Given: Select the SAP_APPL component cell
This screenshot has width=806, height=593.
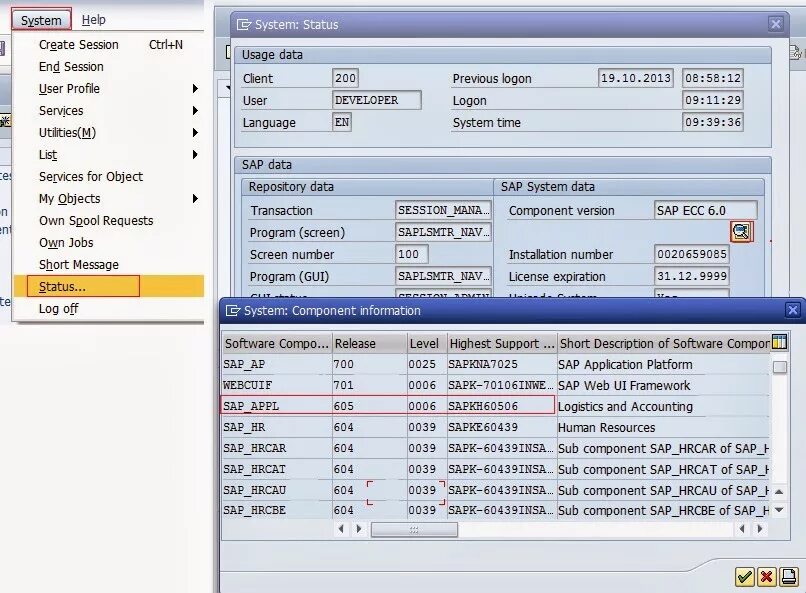Looking at the screenshot, I should coord(277,406).
